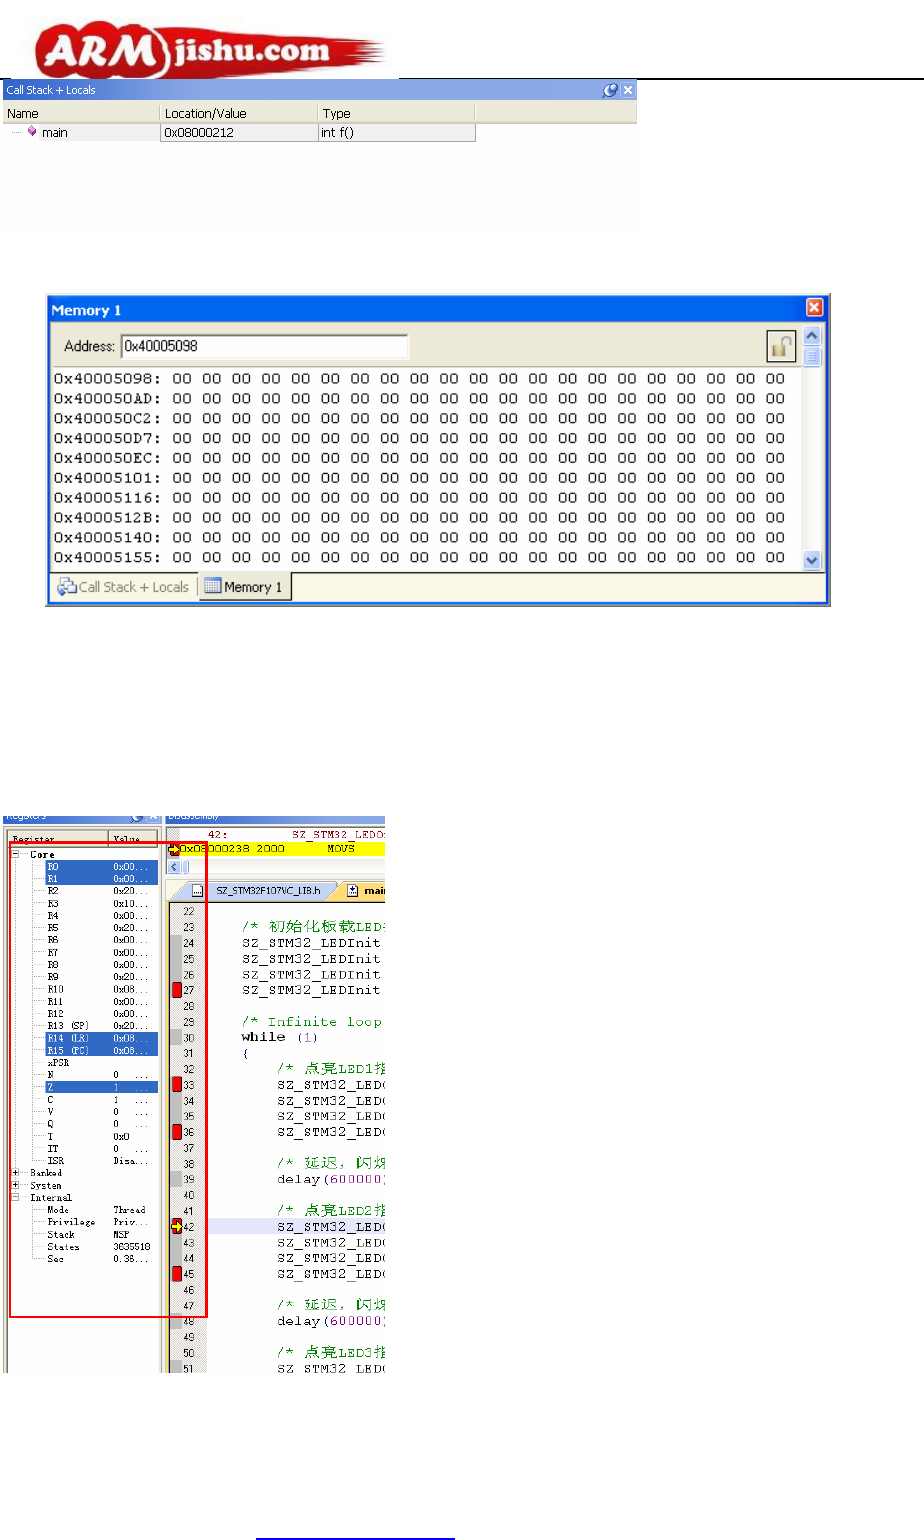Select memory row 0x400050AD

(420, 399)
